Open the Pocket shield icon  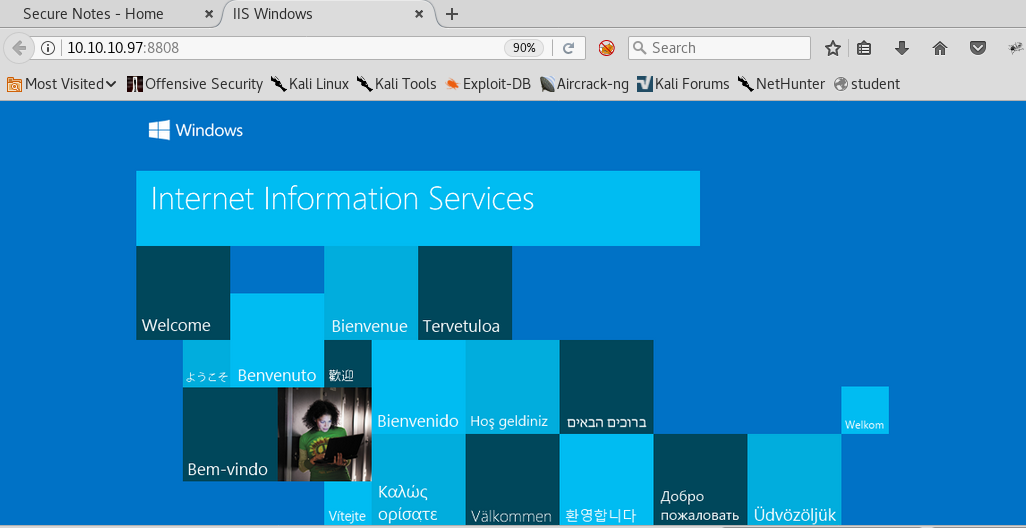pos(978,48)
